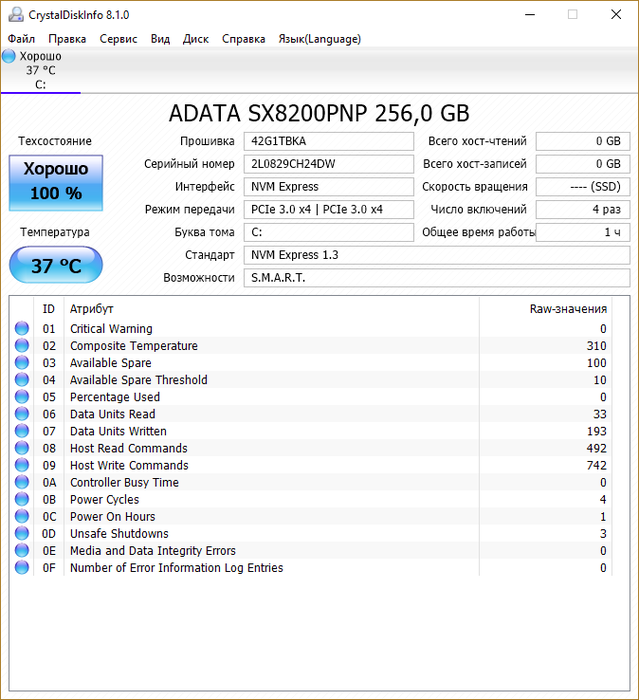The height and width of the screenshot is (700, 639).
Task: Click status icon for Host Read Commands row
Action: (22, 448)
